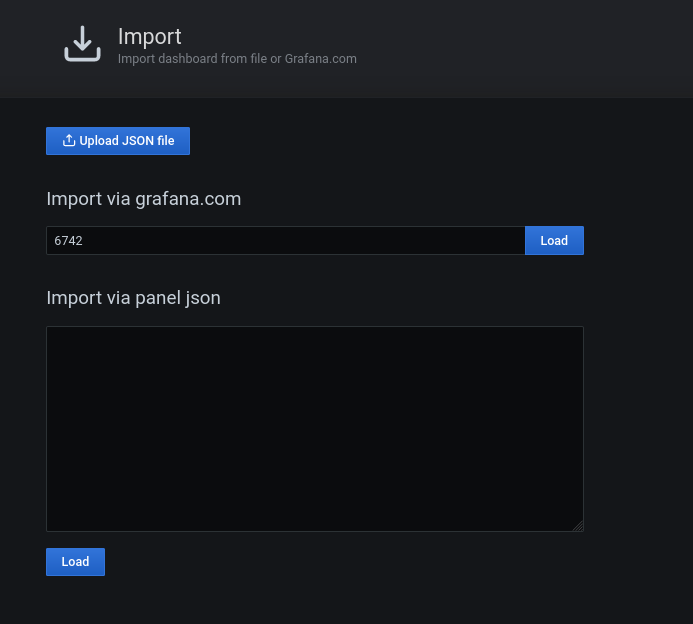Click the 6742 value in the input
This screenshot has height=624, width=693.
[68, 241]
